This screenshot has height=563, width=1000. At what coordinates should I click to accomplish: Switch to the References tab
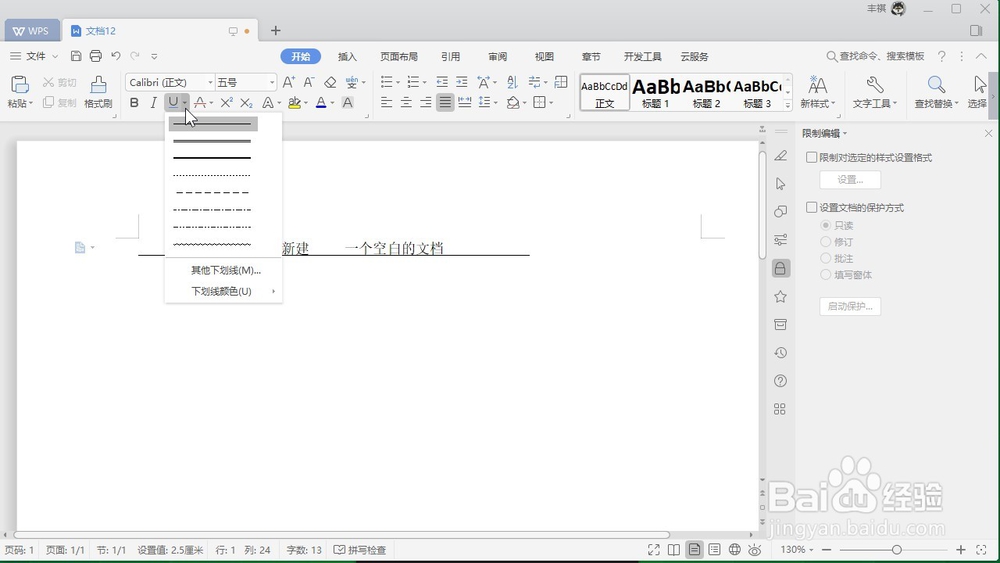(x=450, y=56)
